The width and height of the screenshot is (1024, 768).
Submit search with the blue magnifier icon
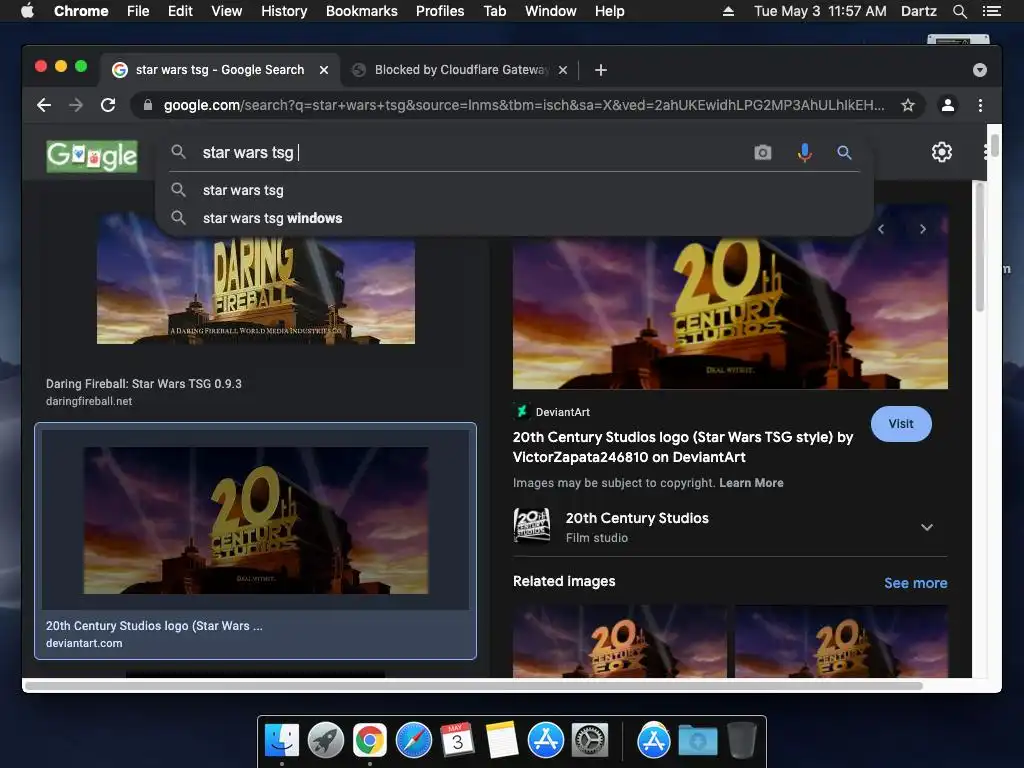(x=844, y=153)
